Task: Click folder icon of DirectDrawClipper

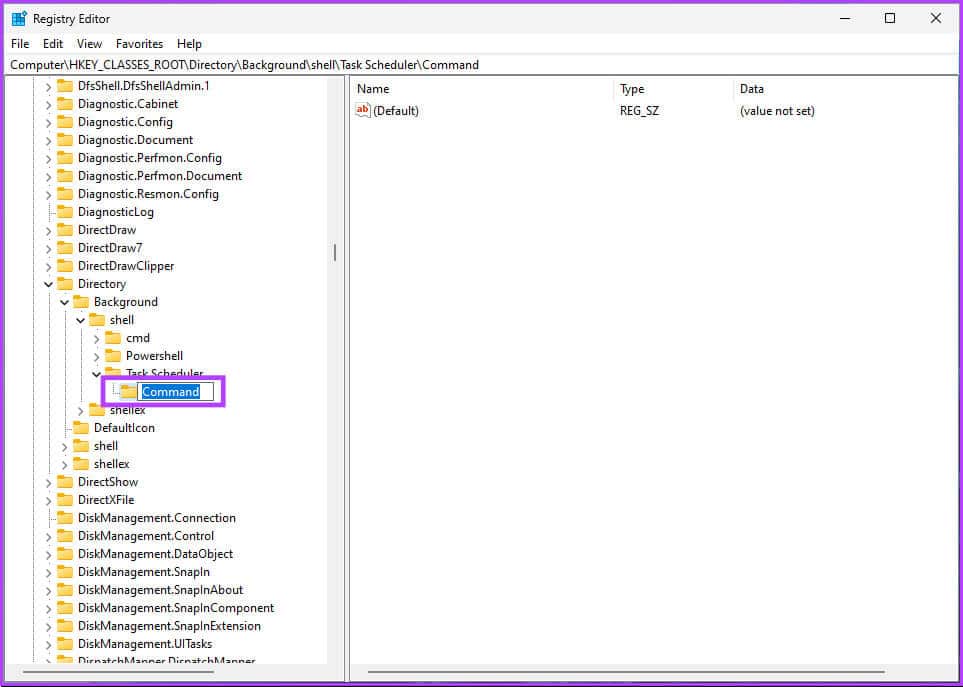Action: point(65,266)
